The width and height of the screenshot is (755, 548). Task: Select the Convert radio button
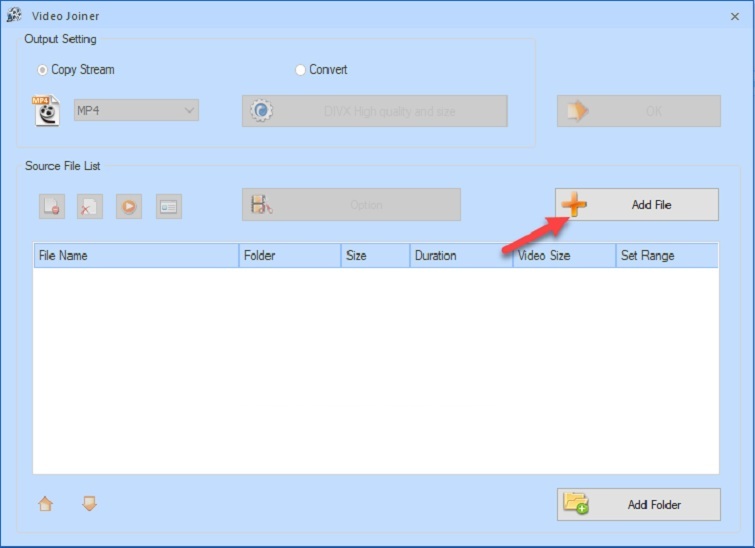coord(300,70)
